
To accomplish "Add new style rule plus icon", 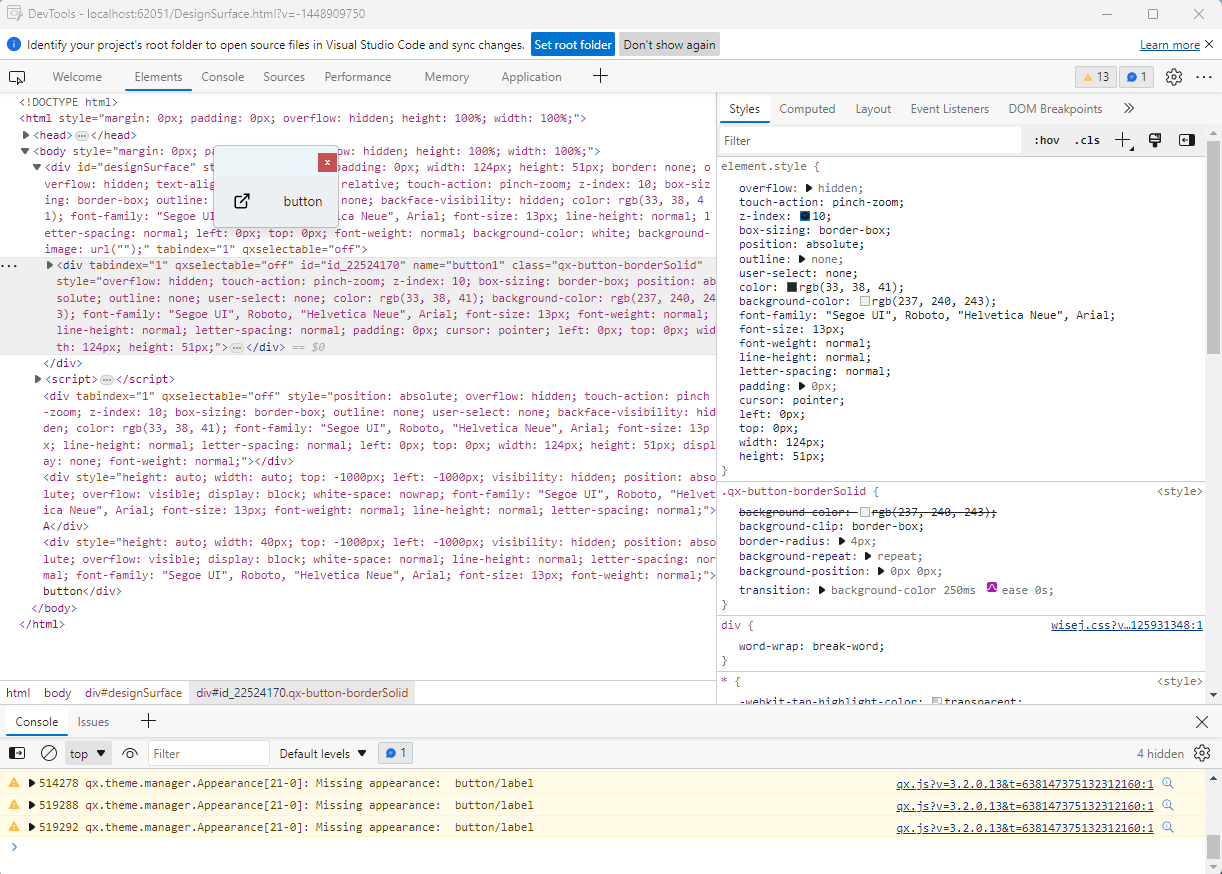I will 1124,141.
